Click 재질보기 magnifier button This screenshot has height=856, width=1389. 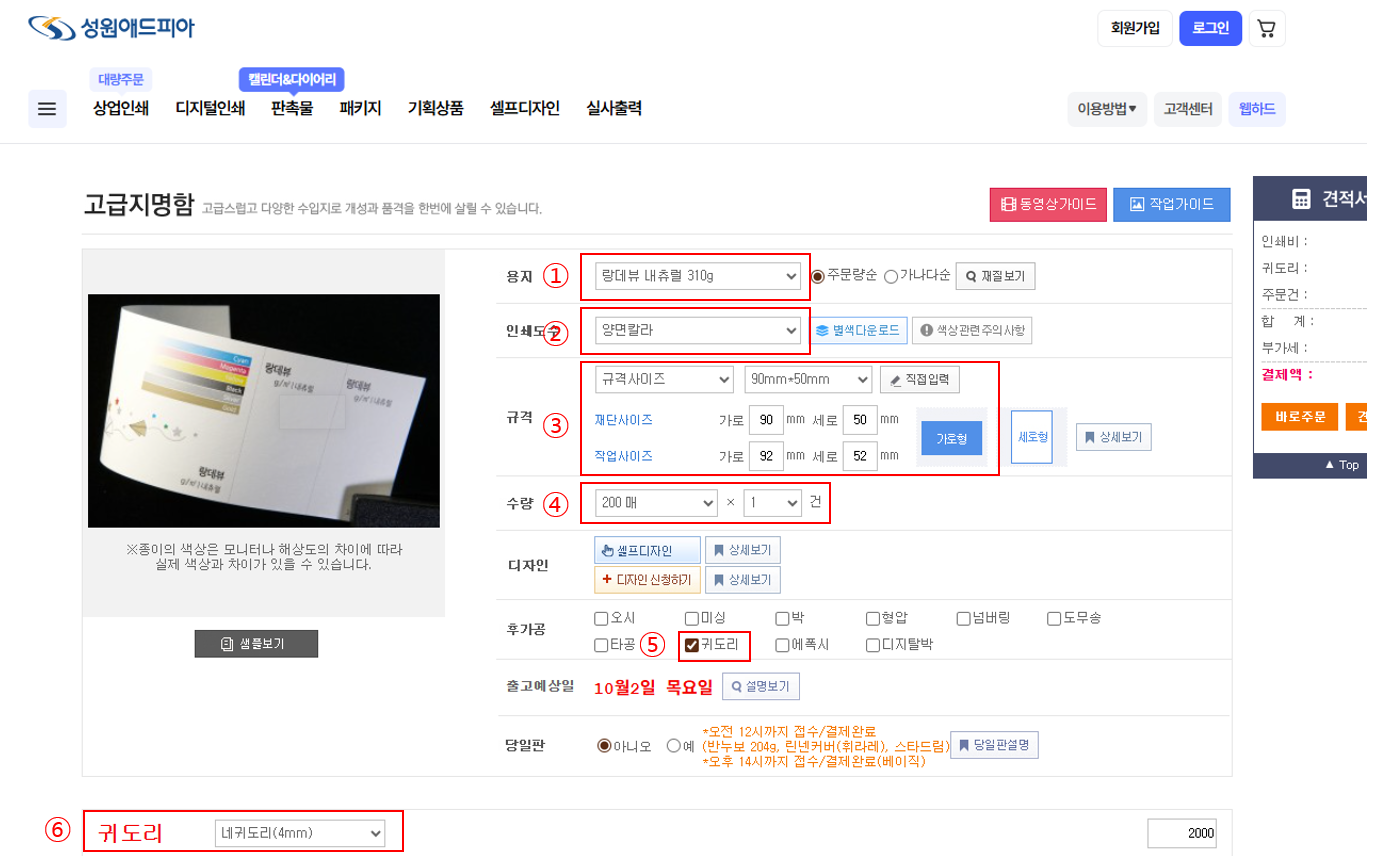coord(995,276)
